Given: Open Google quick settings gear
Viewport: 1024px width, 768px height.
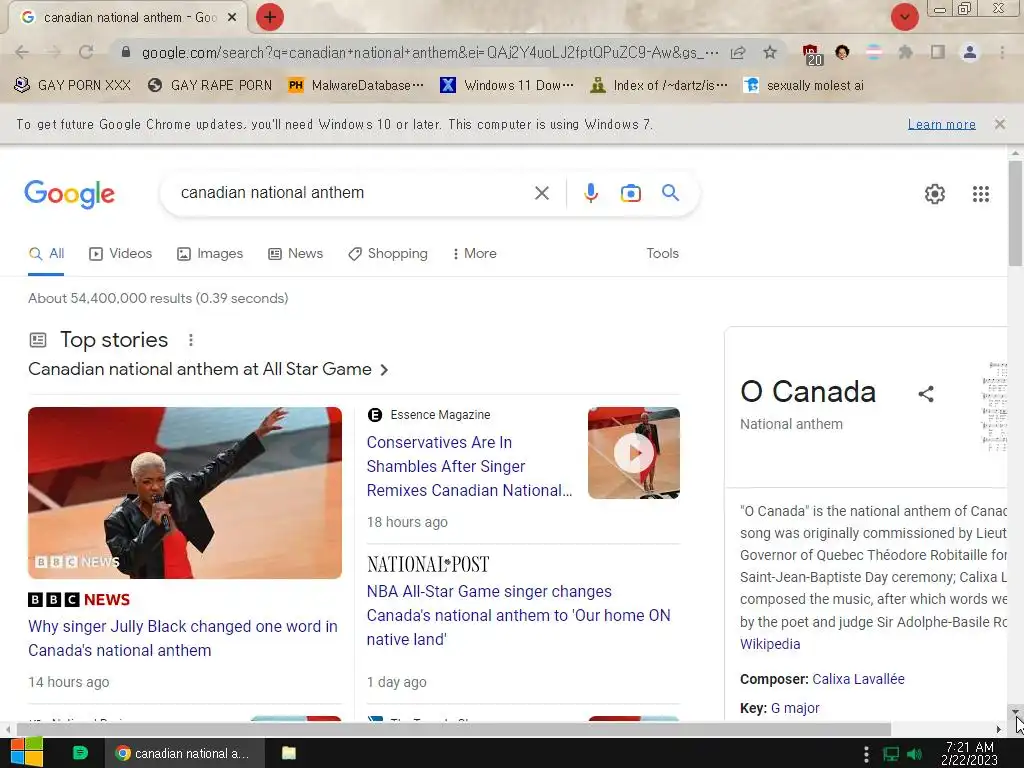Looking at the screenshot, I should pyautogui.click(x=935, y=194).
